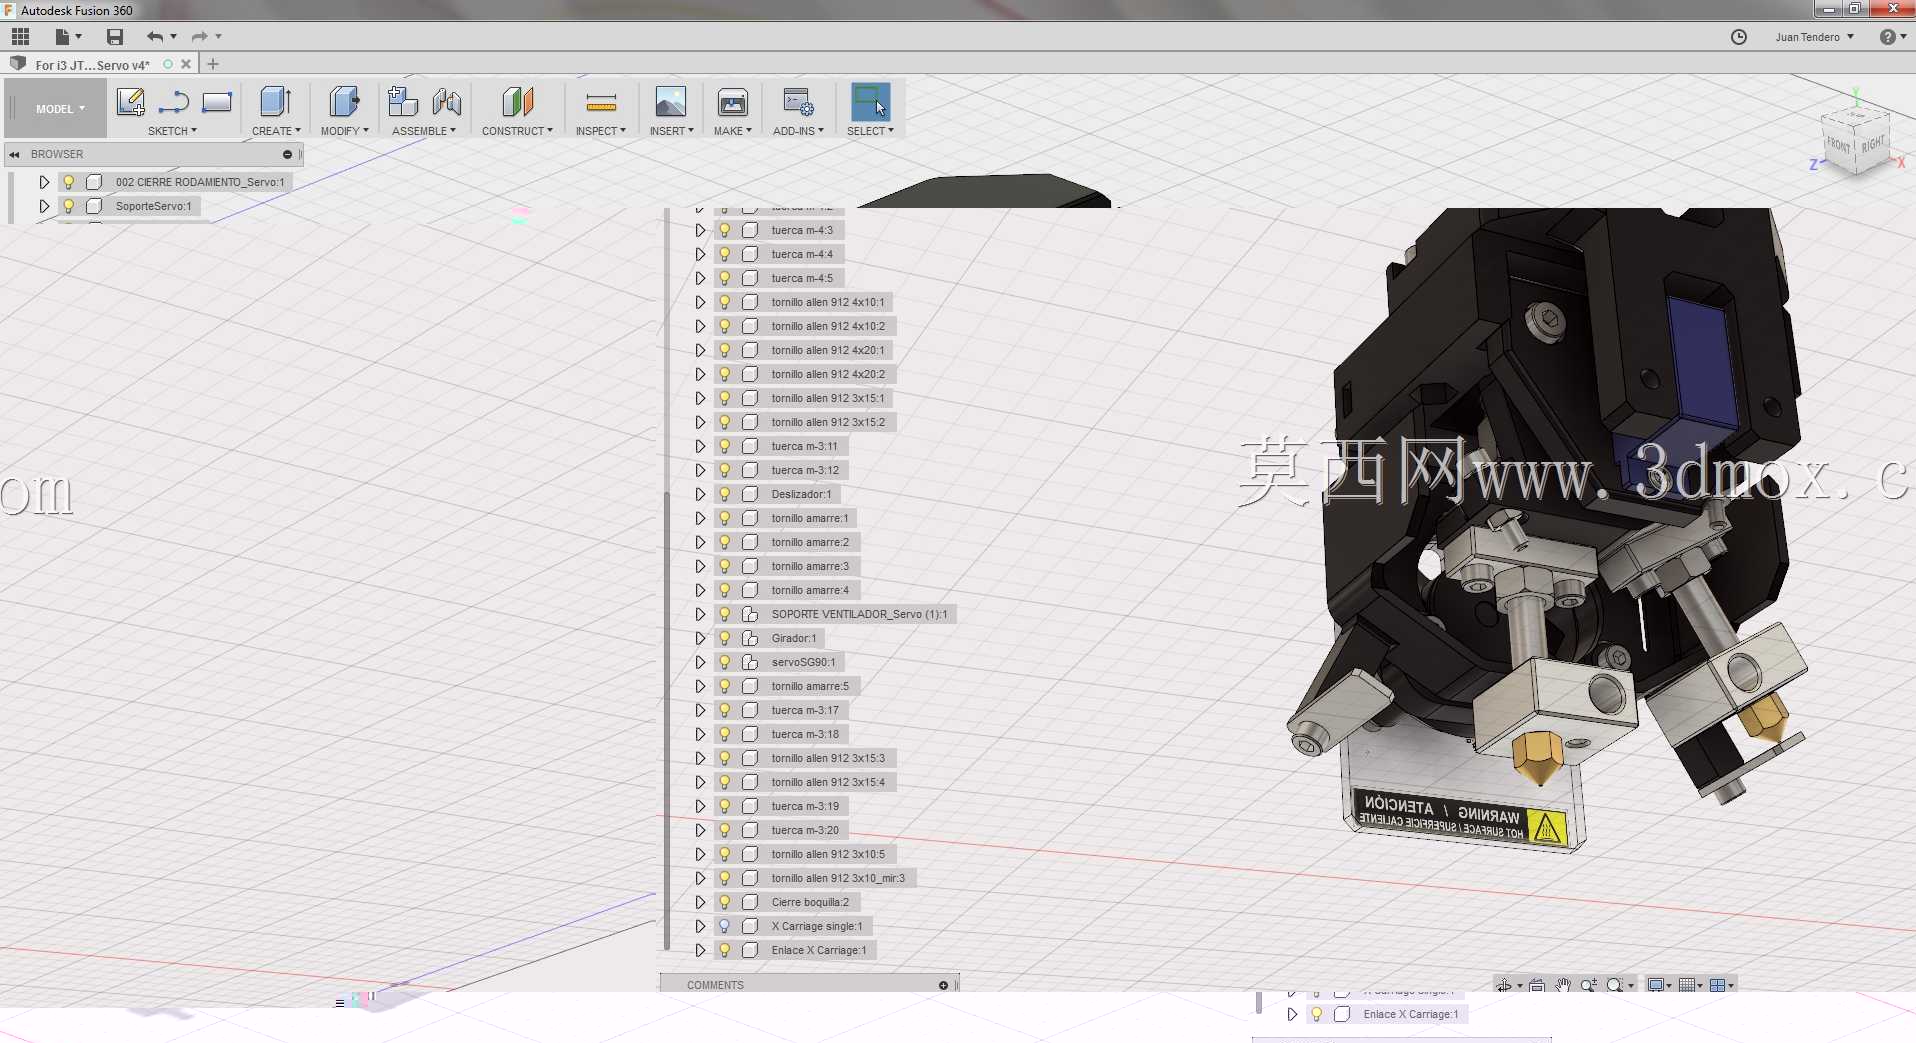The height and width of the screenshot is (1043, 1916).
Task: Add a new comment with the plus icon
Action: tap(943, 985)
